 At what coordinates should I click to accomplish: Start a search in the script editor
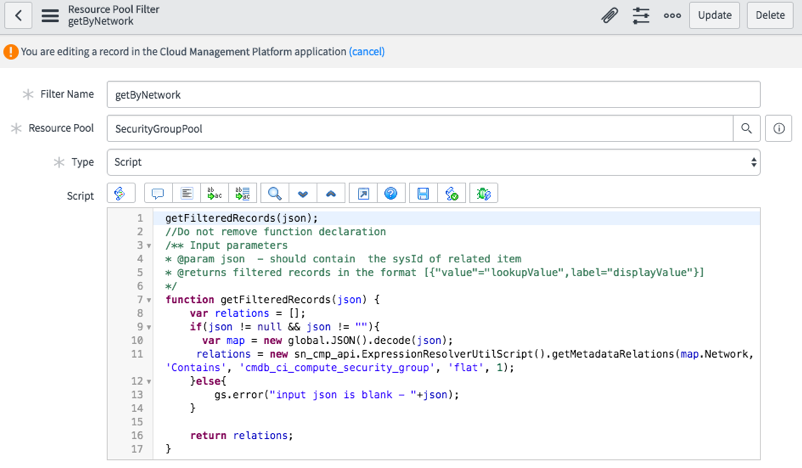pyautogui.click(x=275, y=193)
